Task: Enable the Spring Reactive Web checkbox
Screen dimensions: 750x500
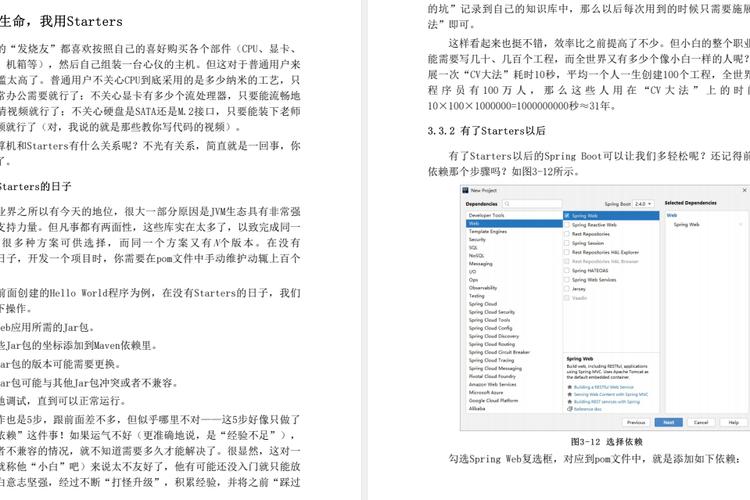Action: pos(568,225)
